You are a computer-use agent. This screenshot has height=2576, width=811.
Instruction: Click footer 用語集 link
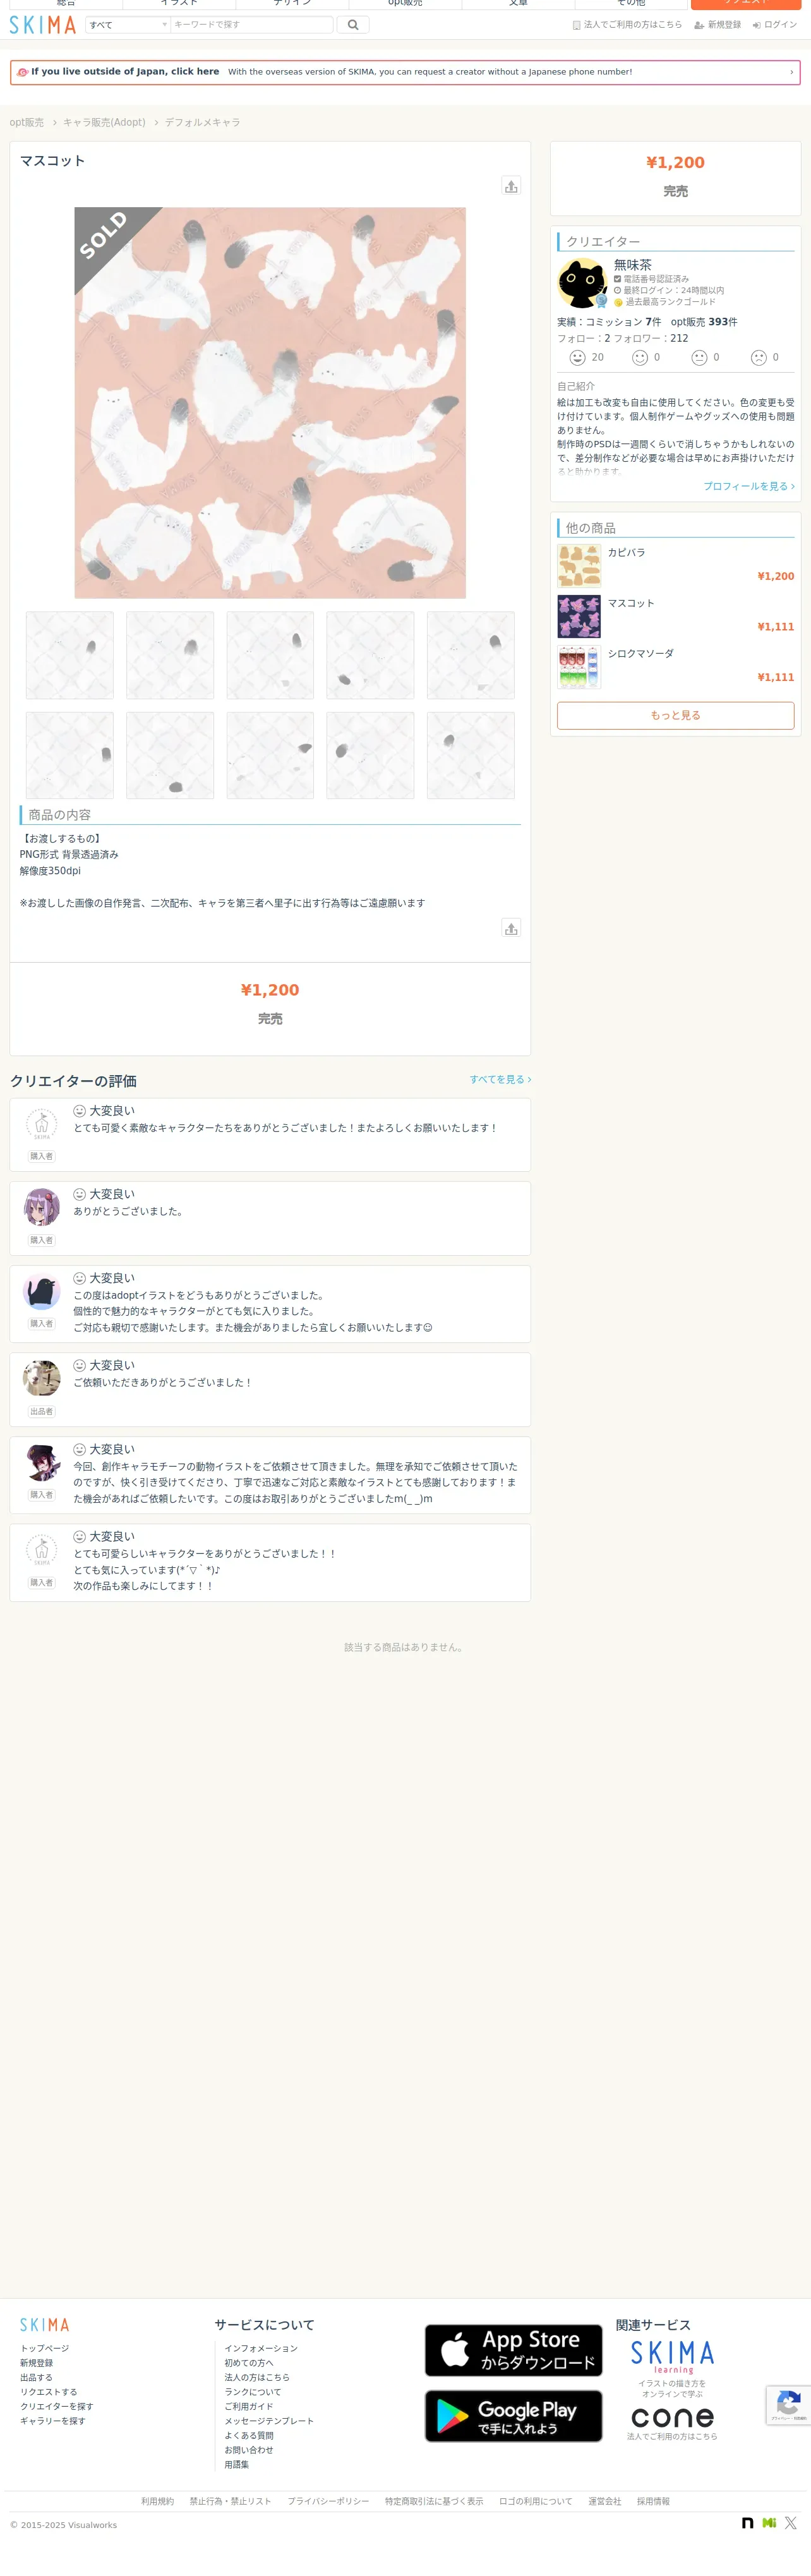(237, 2465)
